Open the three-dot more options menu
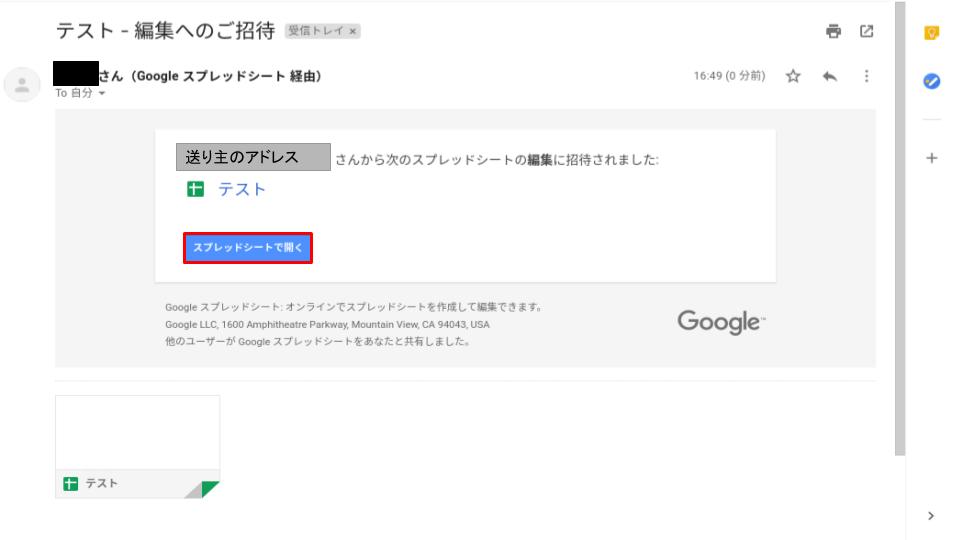Screen dimensions: 960x540 866,76
